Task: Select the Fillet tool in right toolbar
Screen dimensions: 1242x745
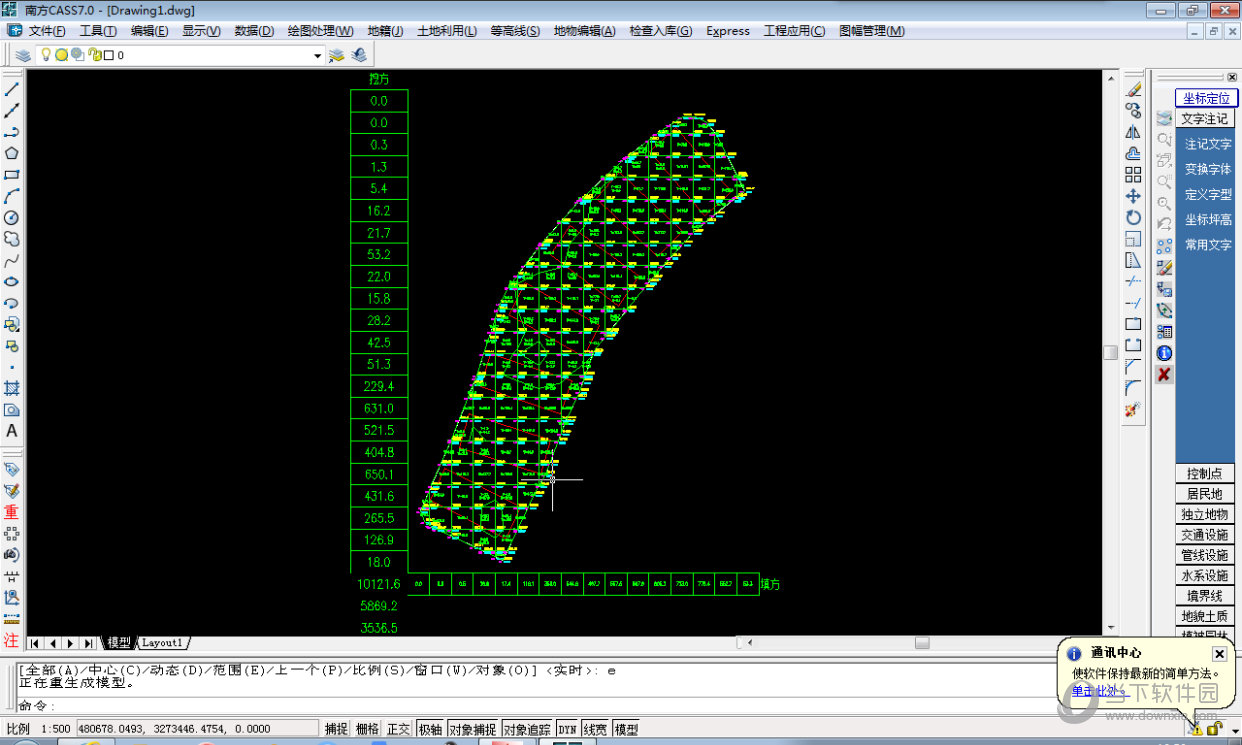Action: click(1134, 388)
